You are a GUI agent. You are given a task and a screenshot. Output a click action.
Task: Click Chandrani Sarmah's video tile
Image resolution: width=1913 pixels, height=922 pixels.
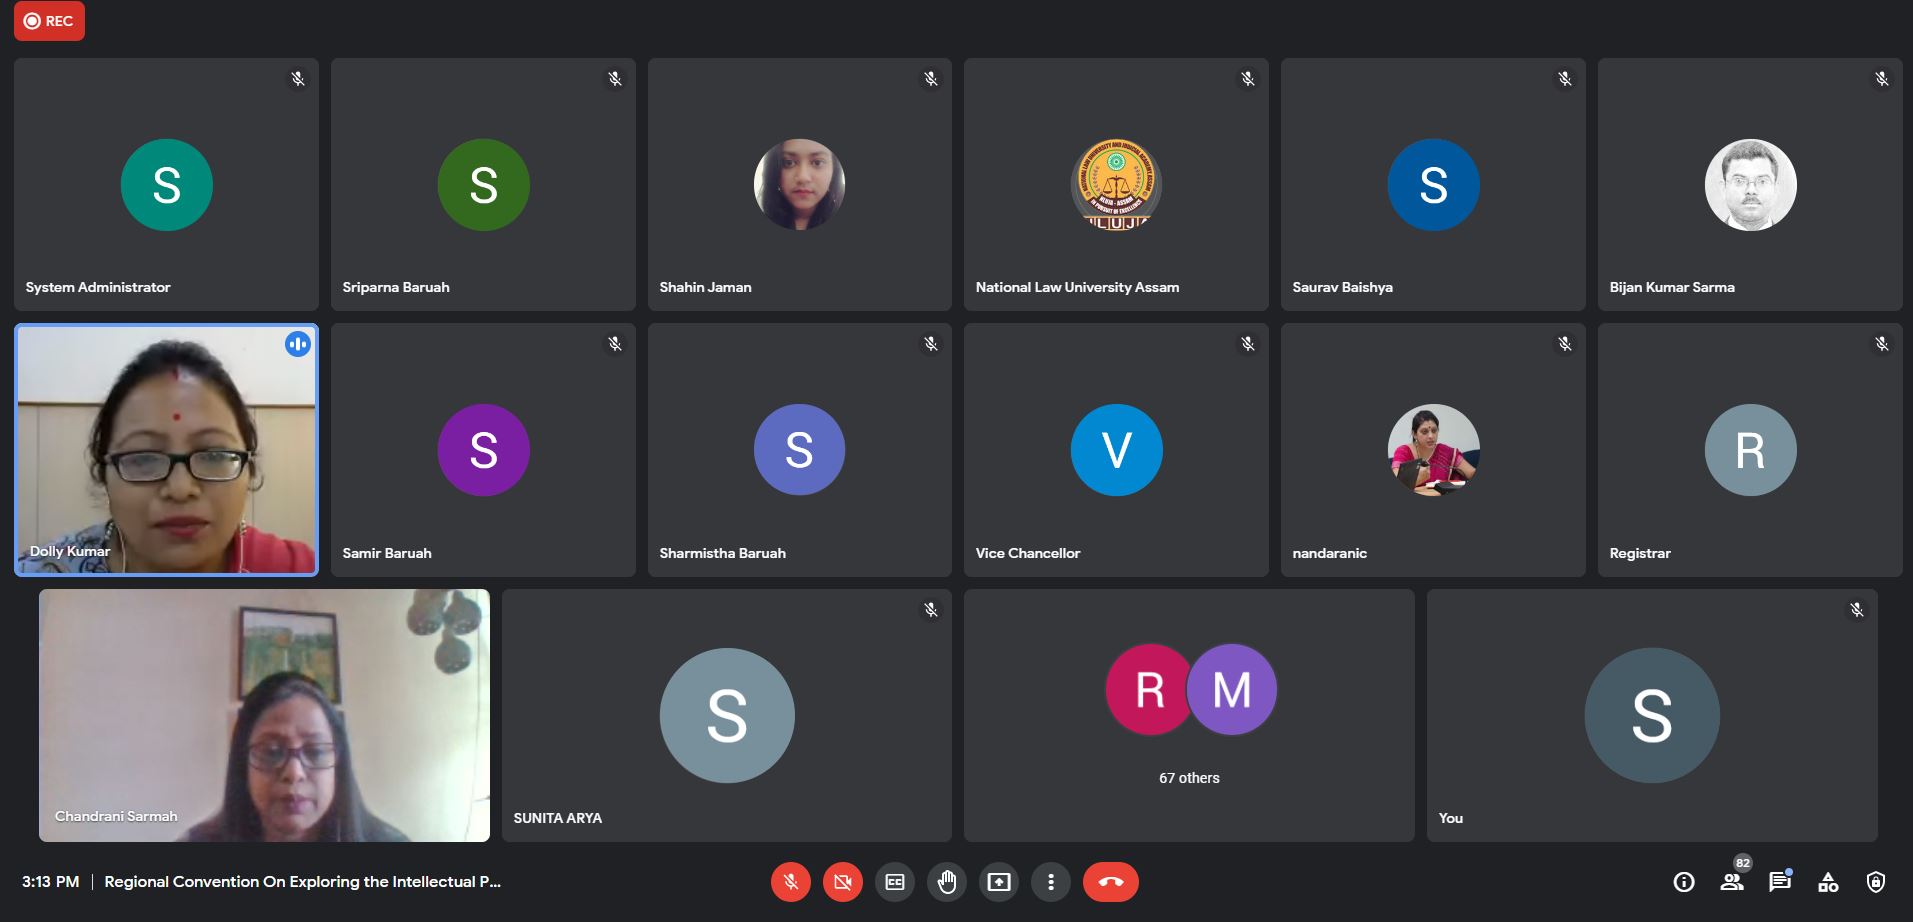click(264, 715)
